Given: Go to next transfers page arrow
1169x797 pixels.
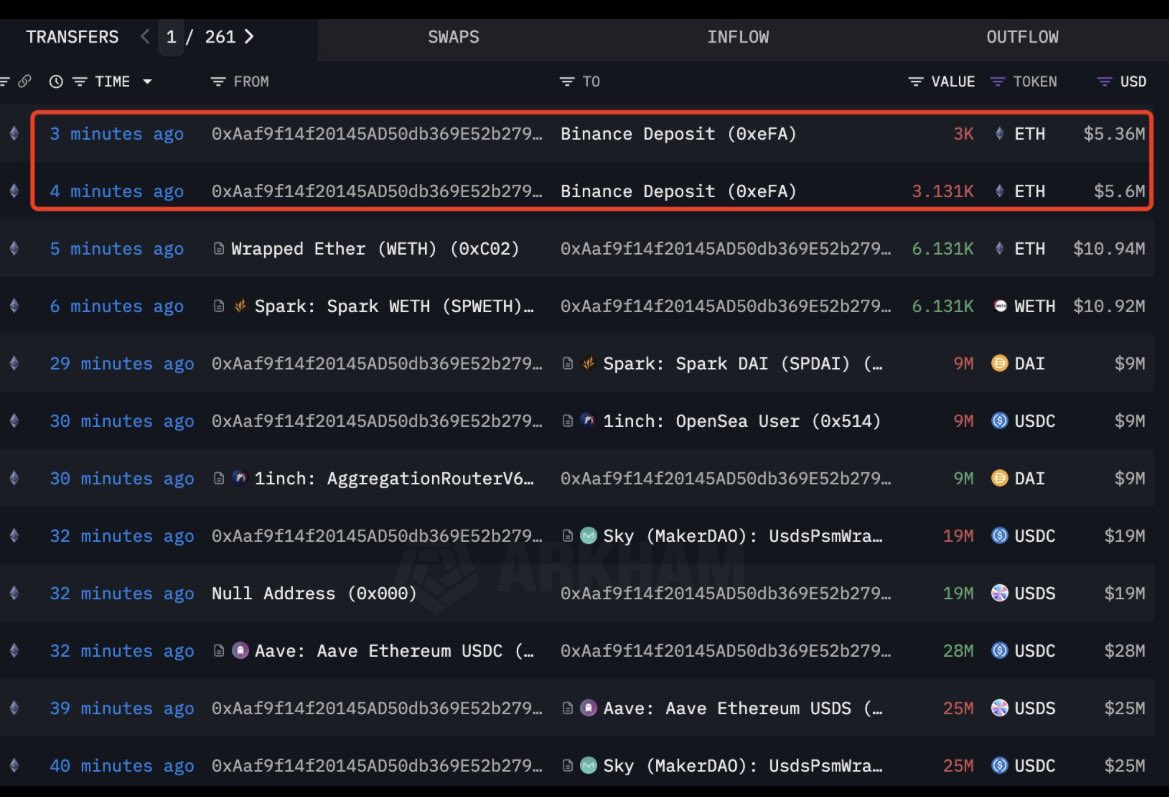Looking at the screenshot, I should click(x=249, y=37).
